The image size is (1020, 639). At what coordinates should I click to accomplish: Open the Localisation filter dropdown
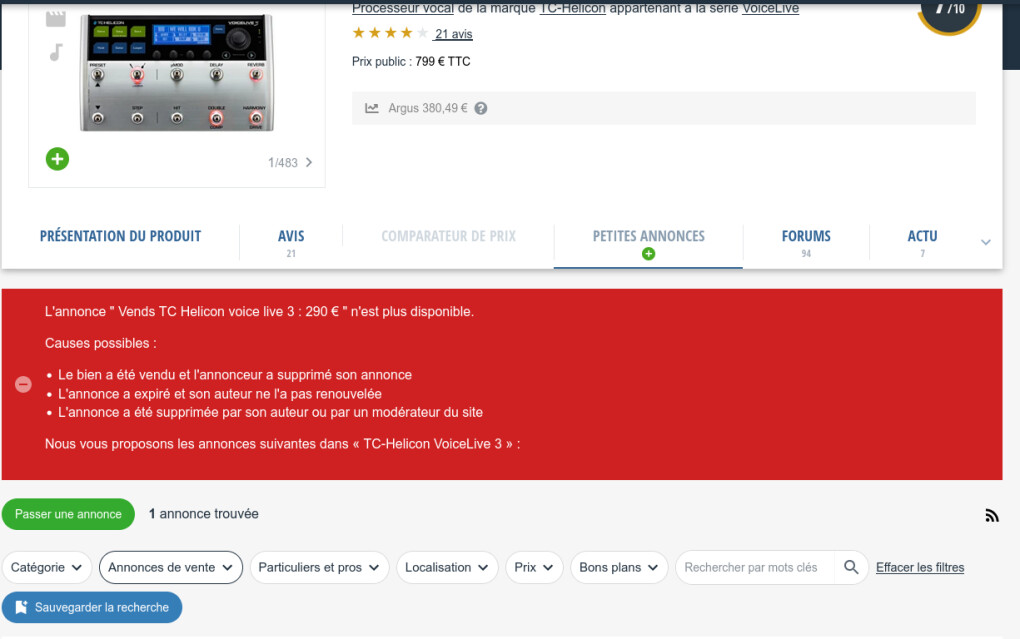[x=447, y=567]
